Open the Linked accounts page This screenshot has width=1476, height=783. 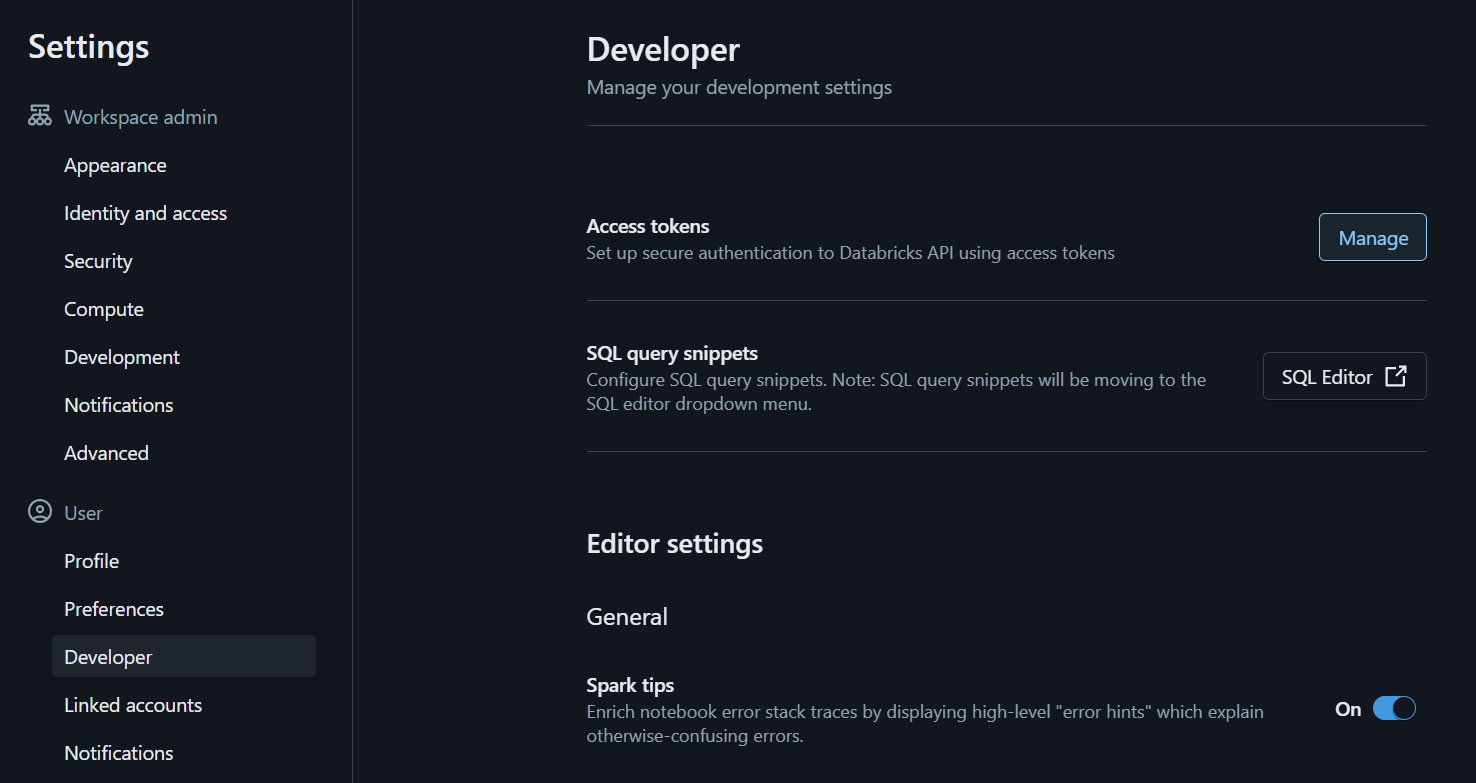coord(133,705)
